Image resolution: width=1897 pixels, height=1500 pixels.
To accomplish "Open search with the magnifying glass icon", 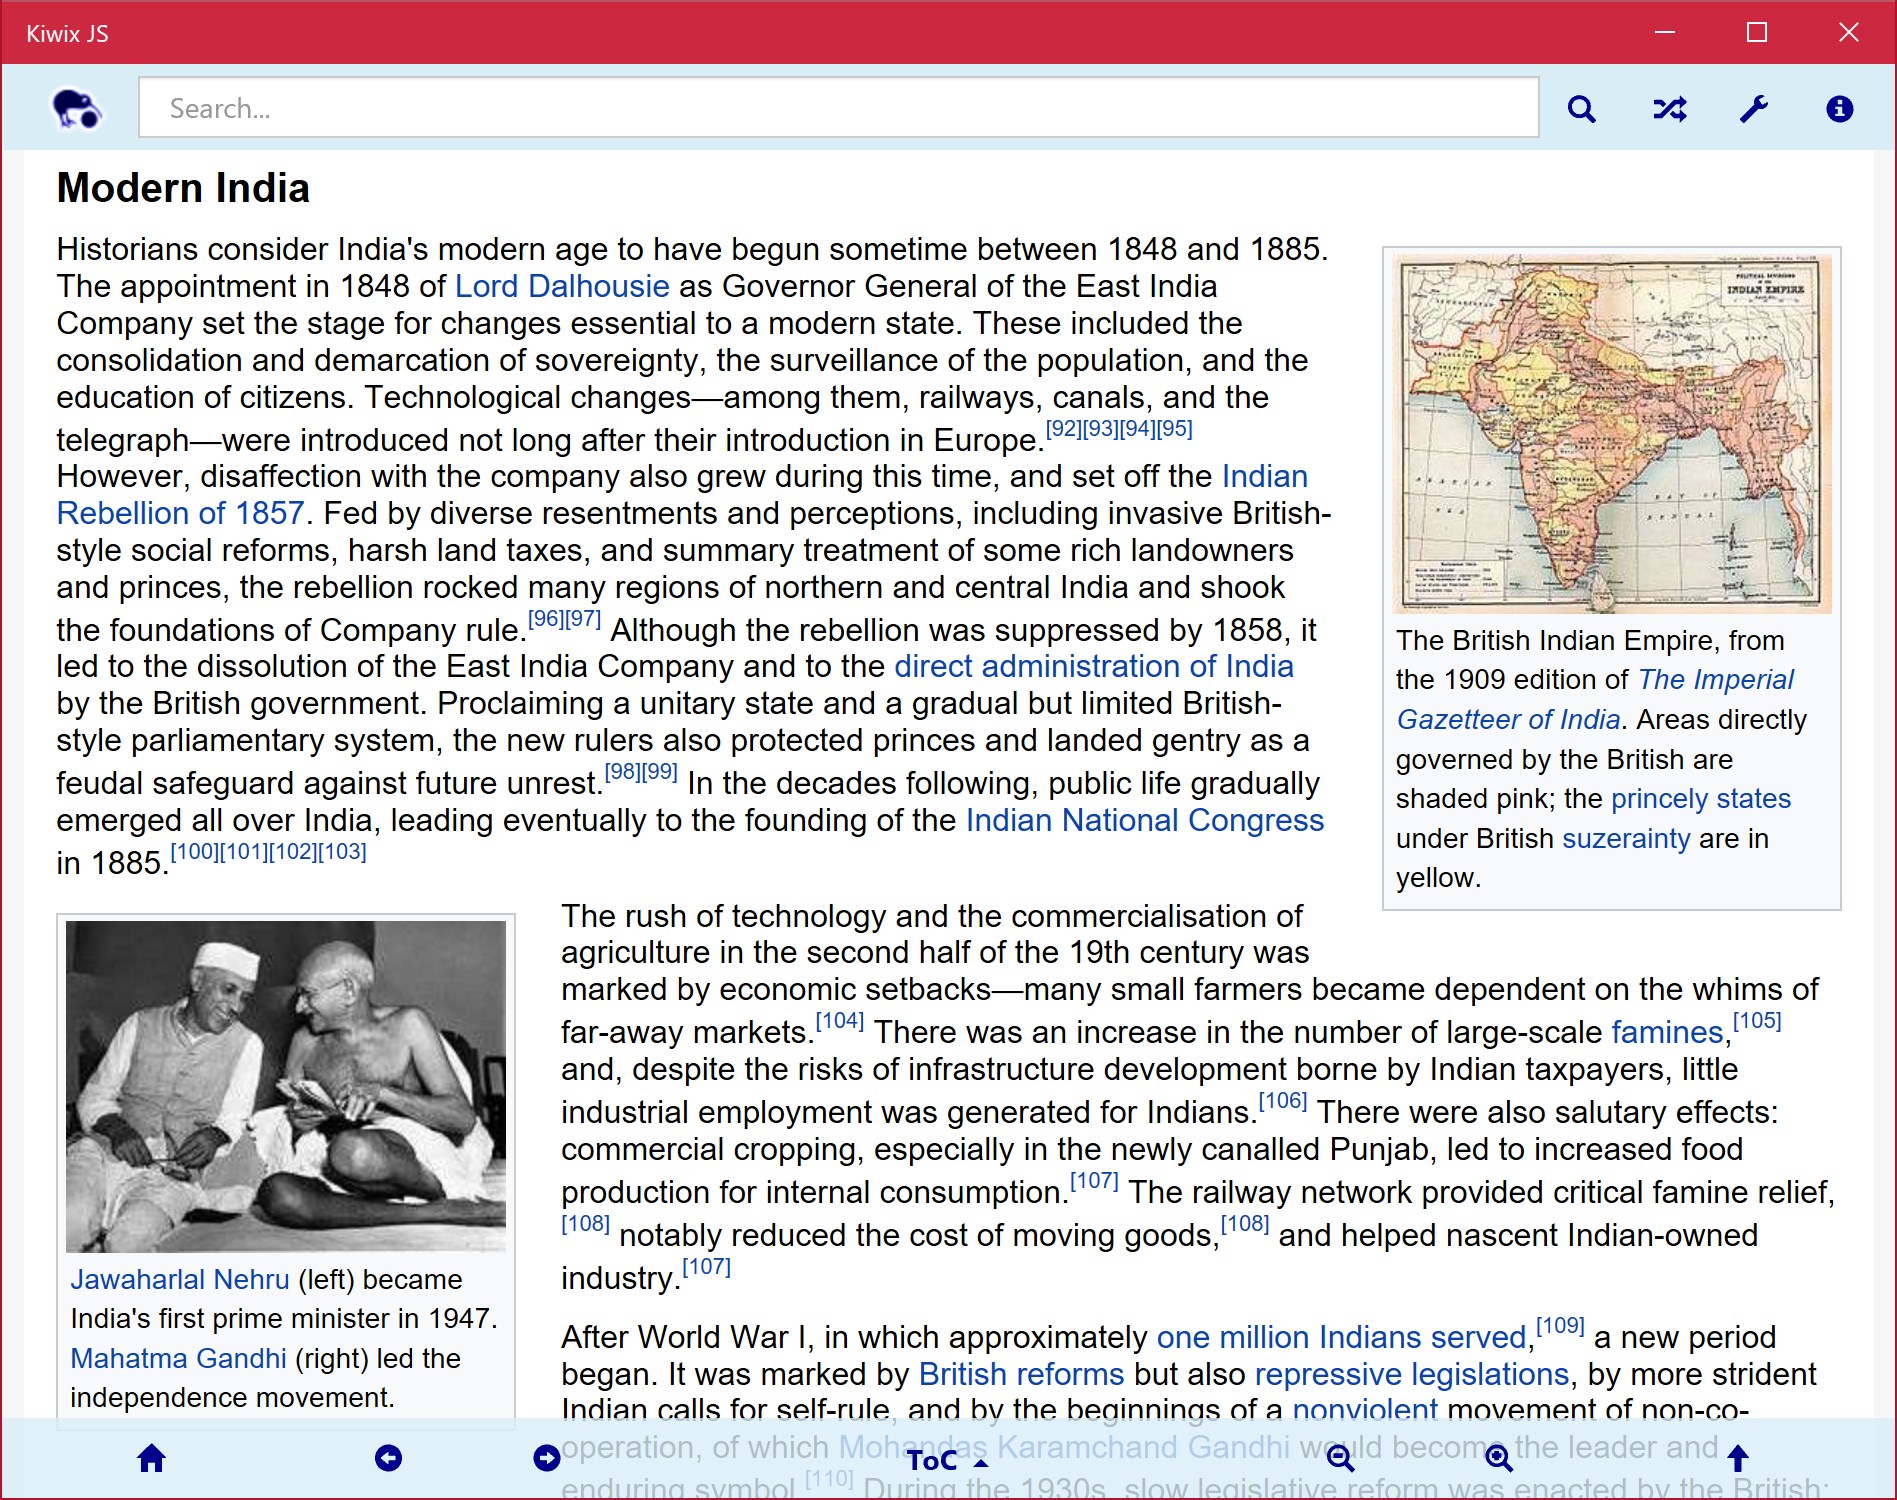I will point(1581,108).
